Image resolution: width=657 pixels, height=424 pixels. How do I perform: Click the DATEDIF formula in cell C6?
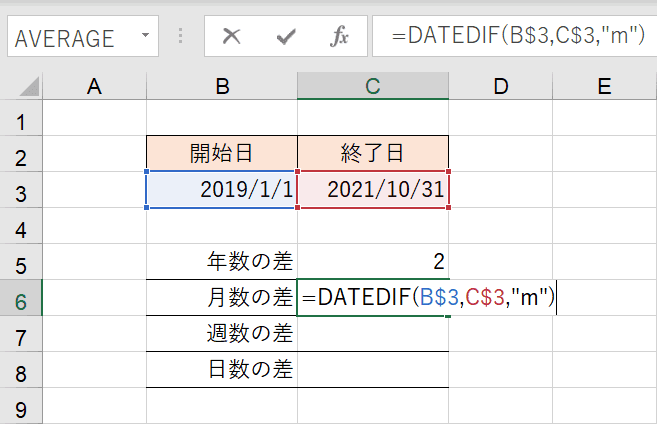428,297
